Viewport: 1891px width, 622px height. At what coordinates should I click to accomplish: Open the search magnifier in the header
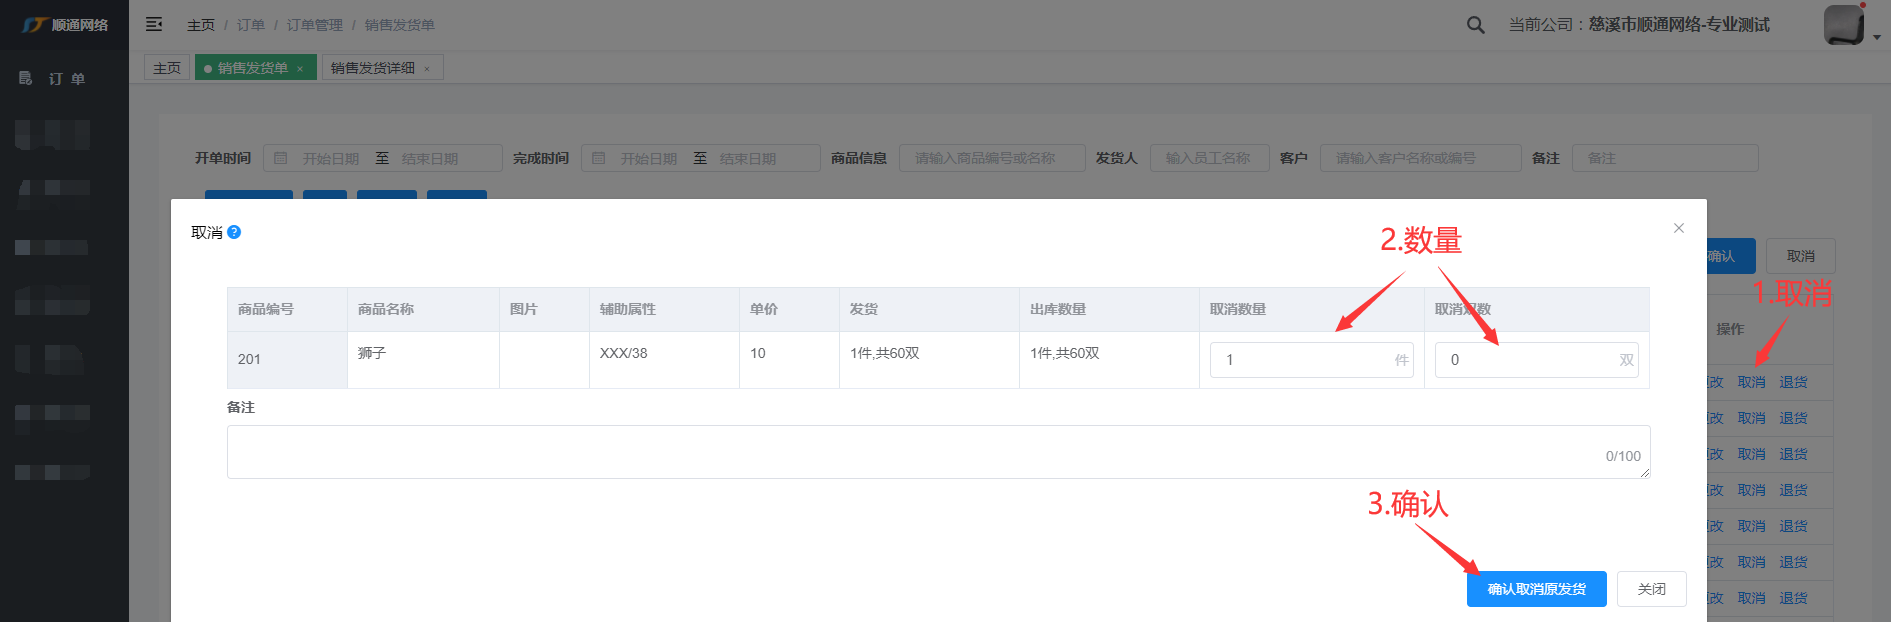[1475, 25]
